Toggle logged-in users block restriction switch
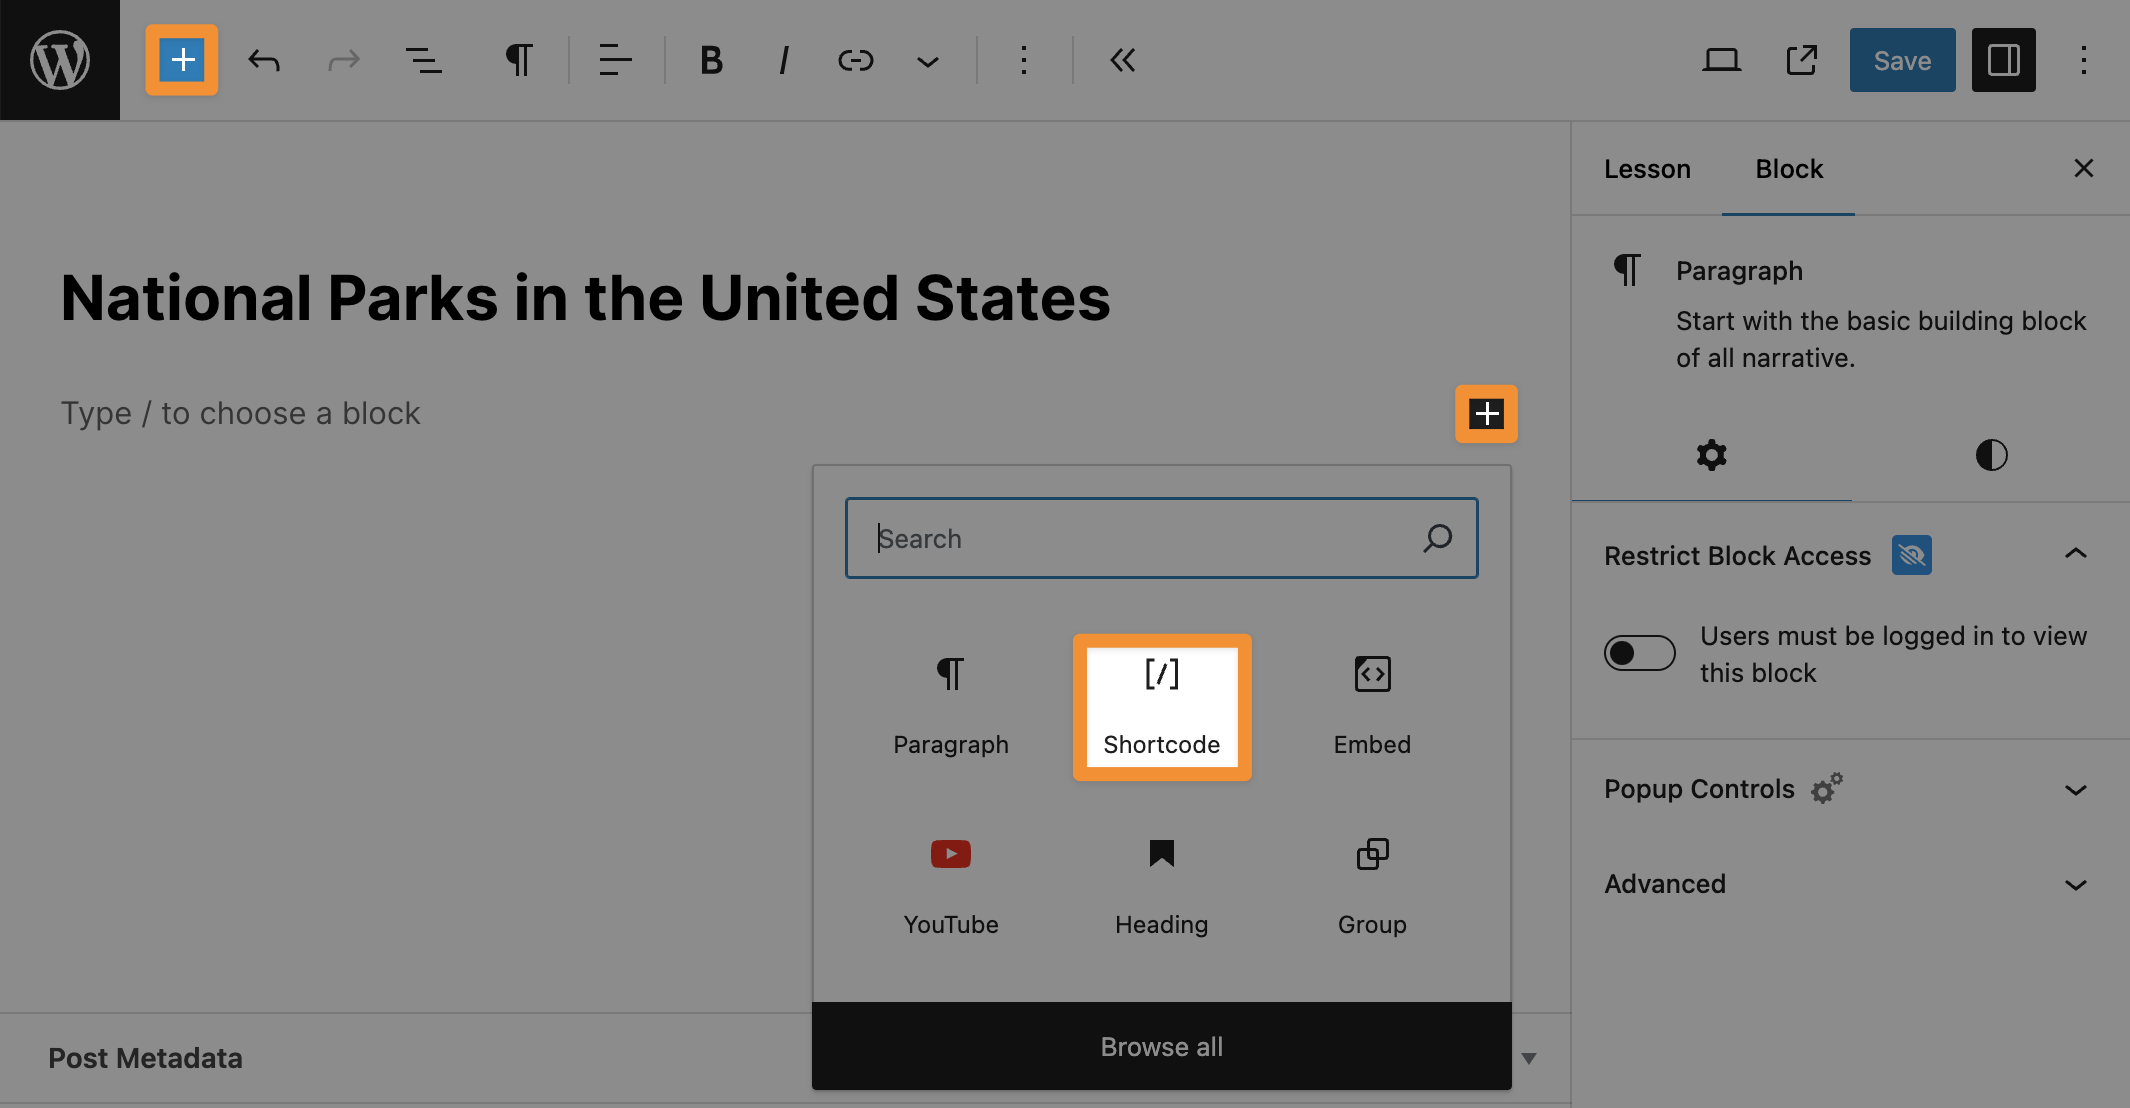Image resolution: width=2130 pixels, height=1108 pixels. pyautogui.click(x=1639, y=653)
